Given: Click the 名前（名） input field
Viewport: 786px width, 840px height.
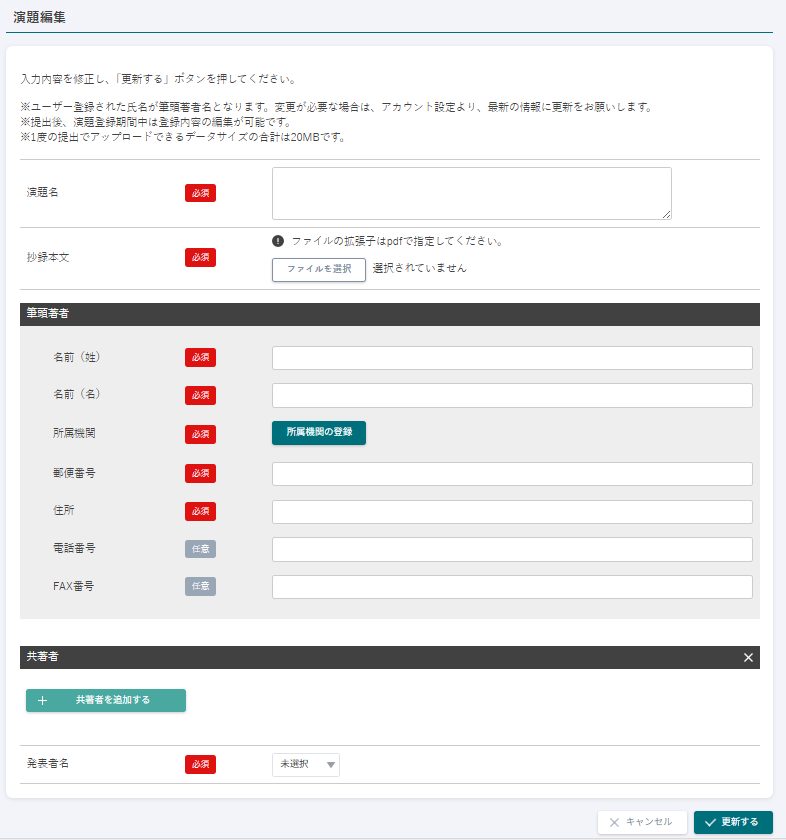Looking at the screenshot, I should pyautogui.click(x=512, y=395).
